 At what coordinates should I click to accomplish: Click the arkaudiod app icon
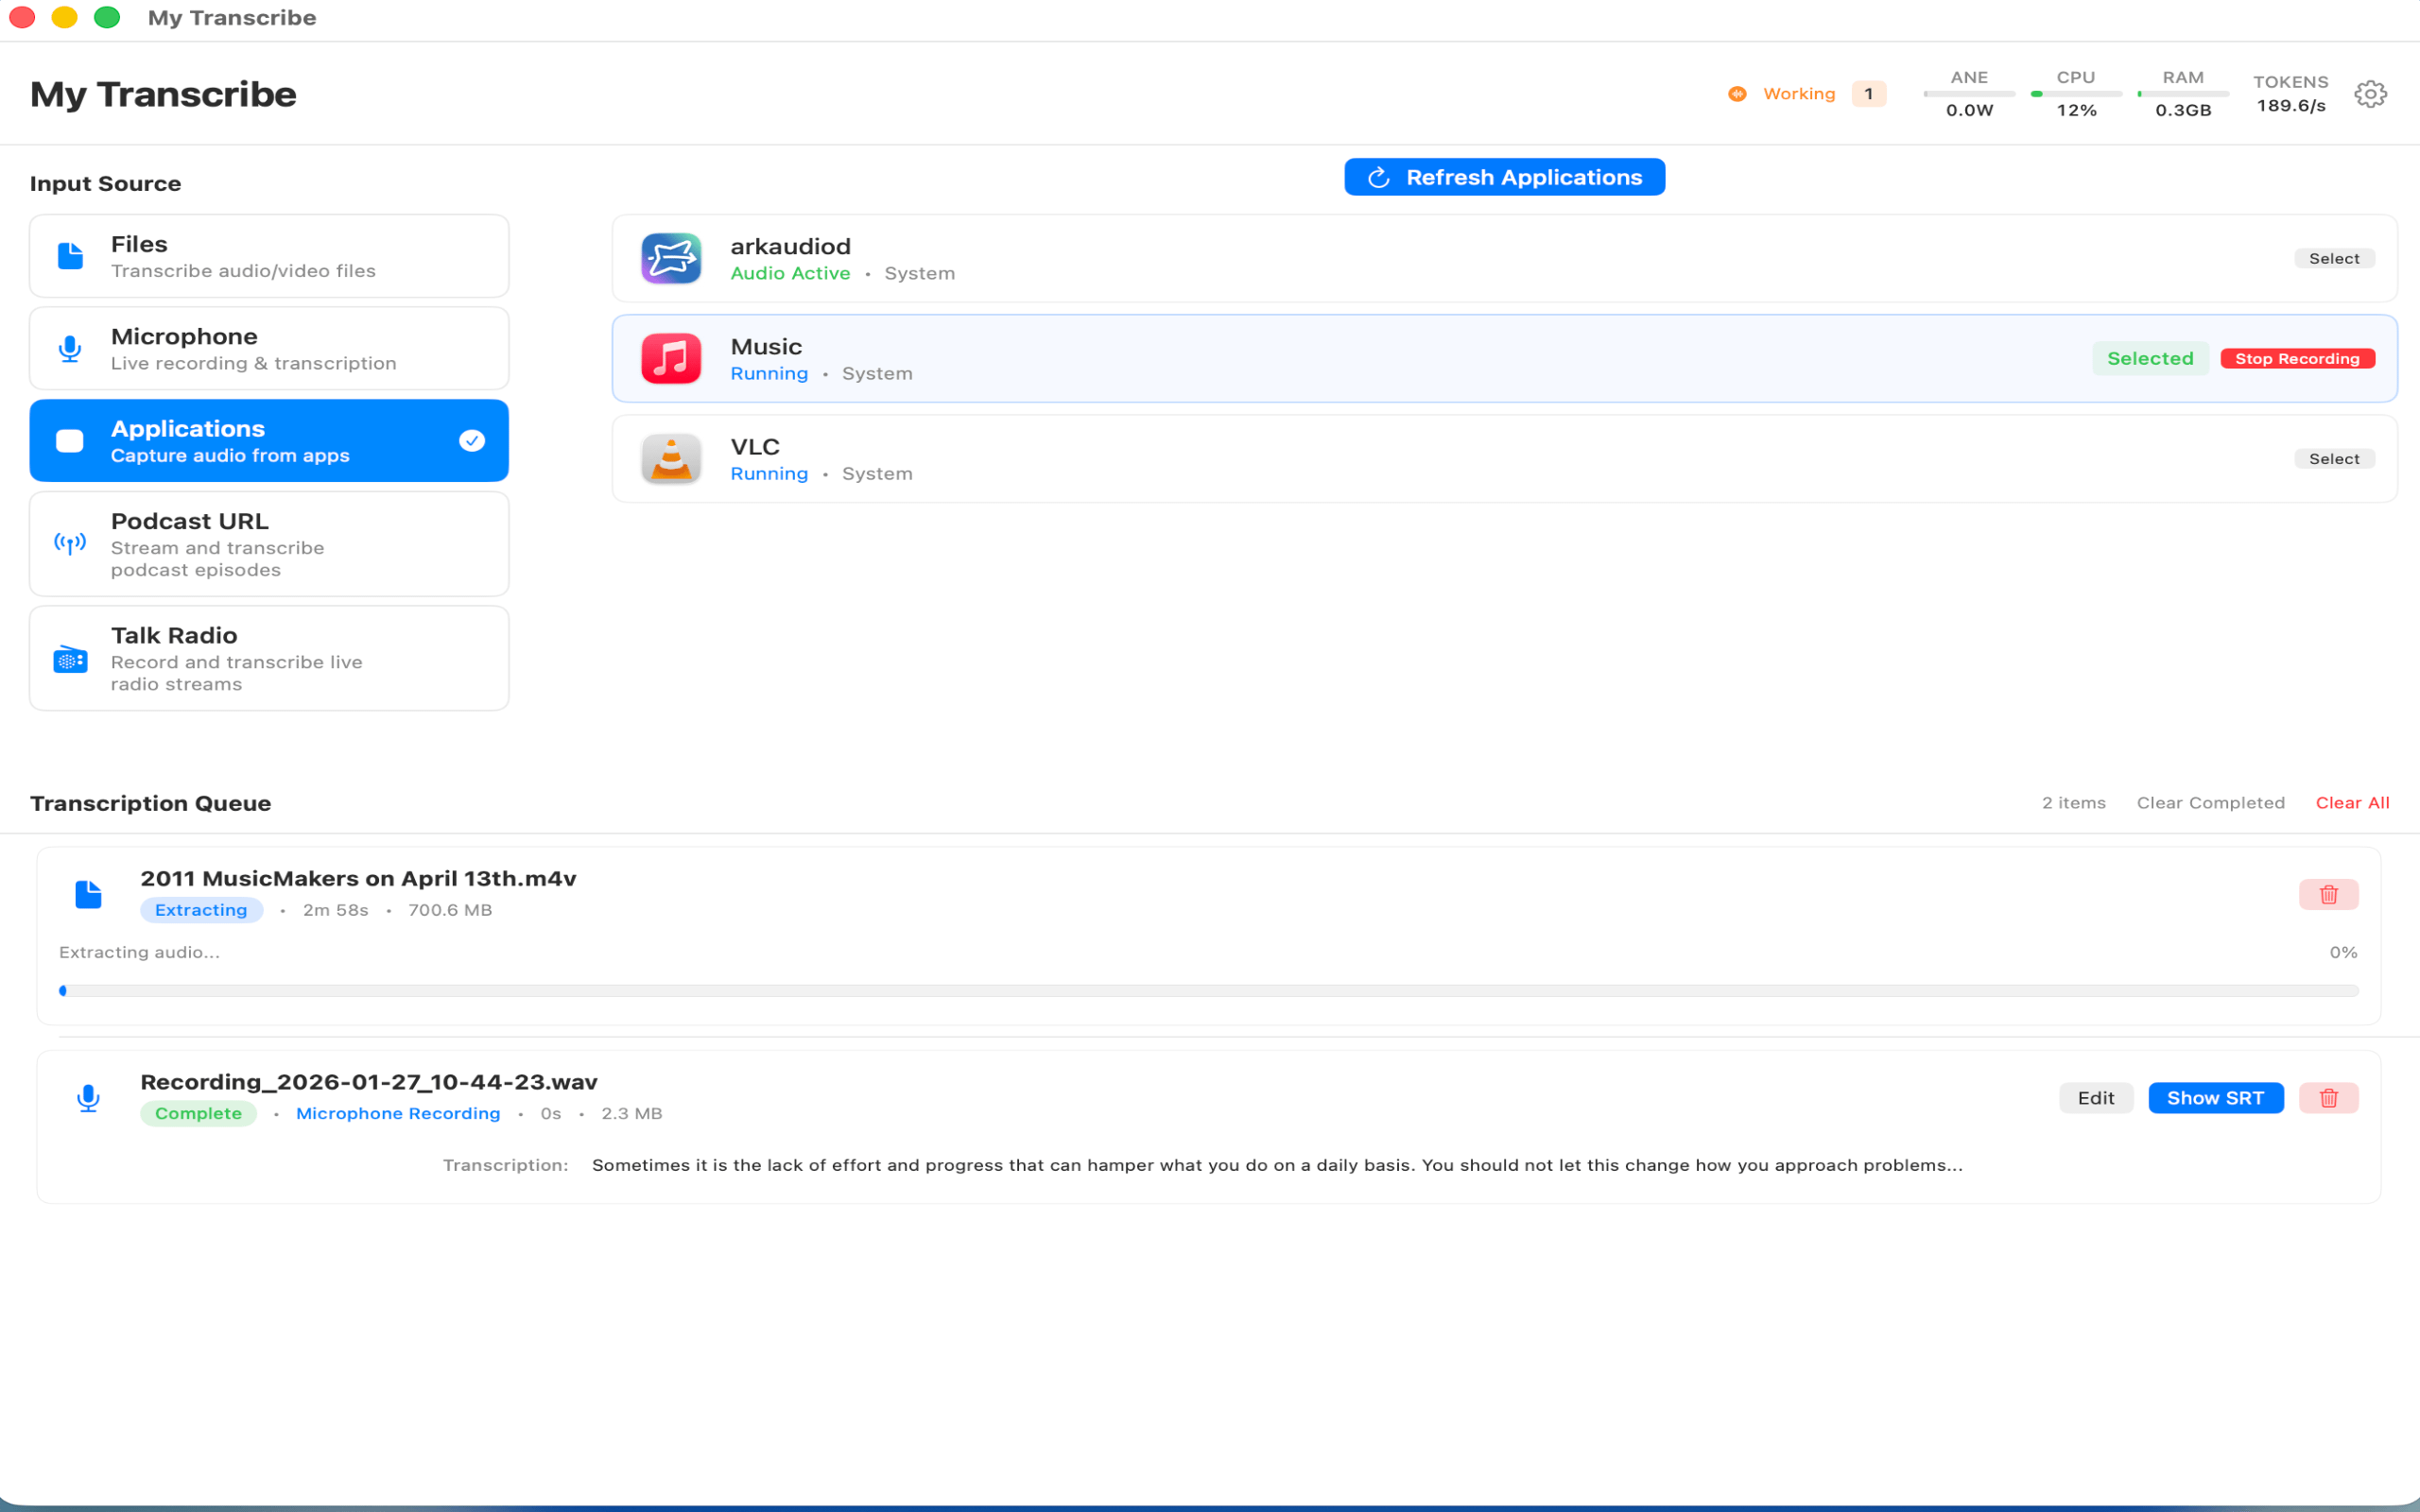(670, 258)
